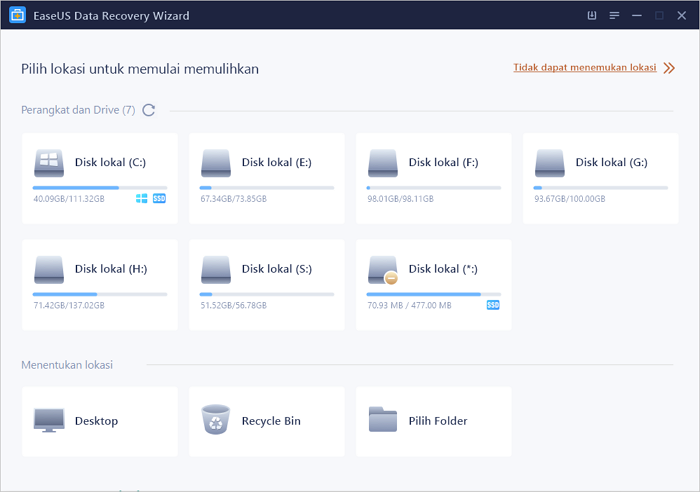
Task: Click the Desktop monitor icon
Action: pos(49,420)
